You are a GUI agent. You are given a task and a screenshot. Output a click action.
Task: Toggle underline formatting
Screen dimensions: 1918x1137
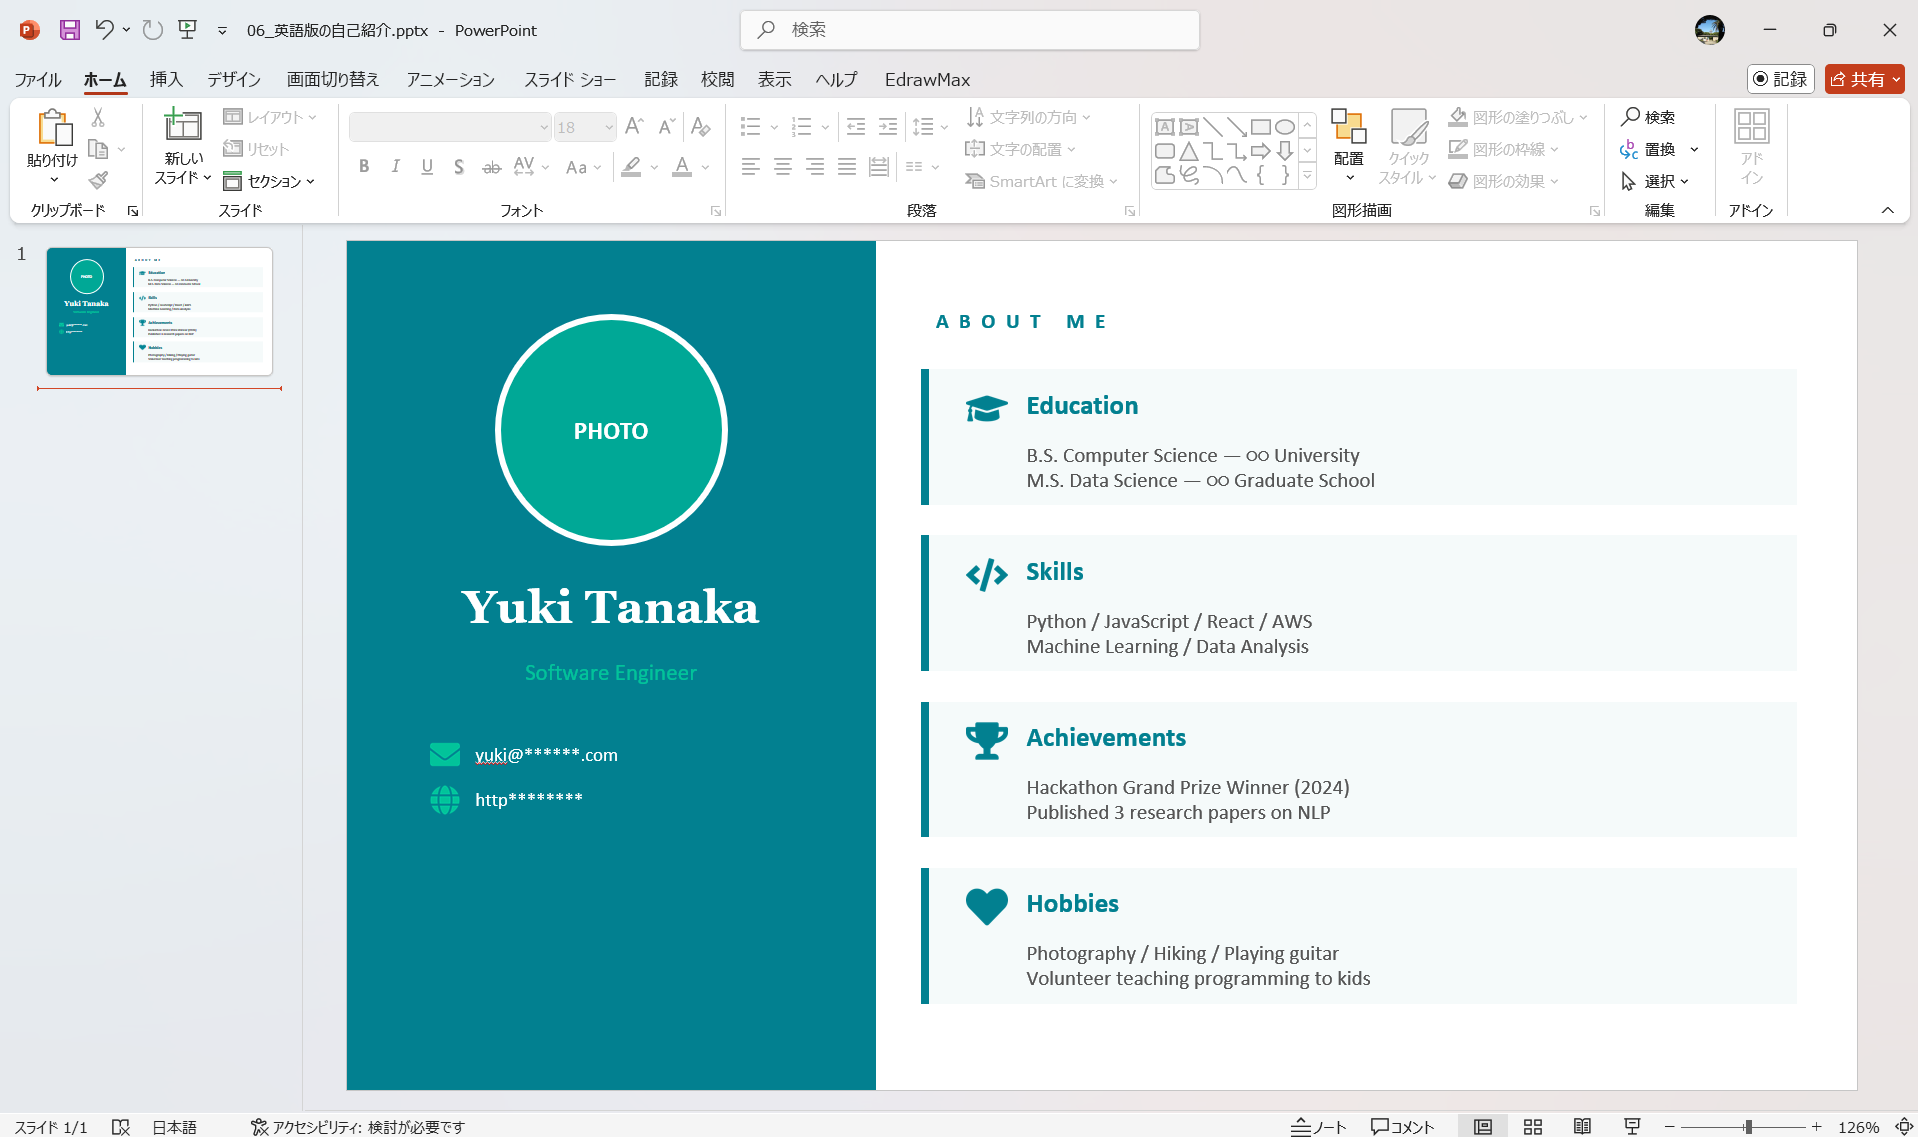tap(427, 167)
